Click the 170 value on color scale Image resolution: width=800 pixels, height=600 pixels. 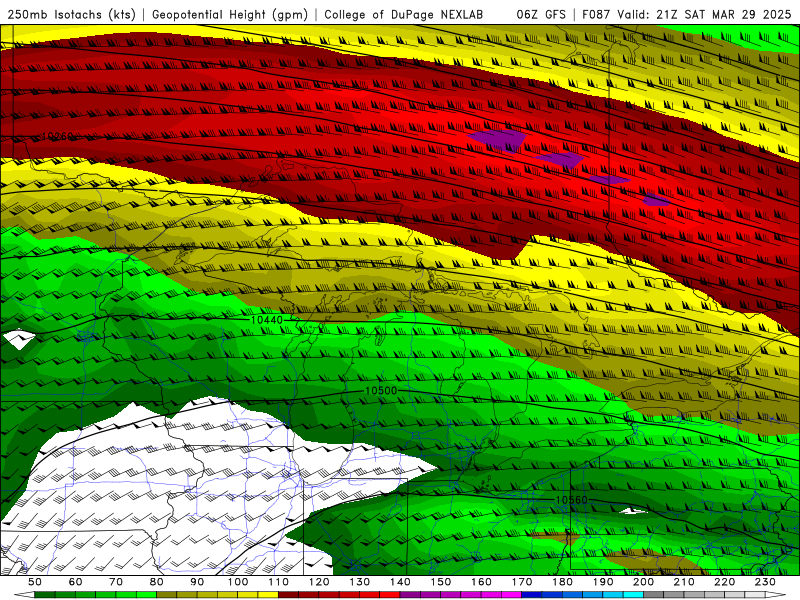[x=522, y=582]
